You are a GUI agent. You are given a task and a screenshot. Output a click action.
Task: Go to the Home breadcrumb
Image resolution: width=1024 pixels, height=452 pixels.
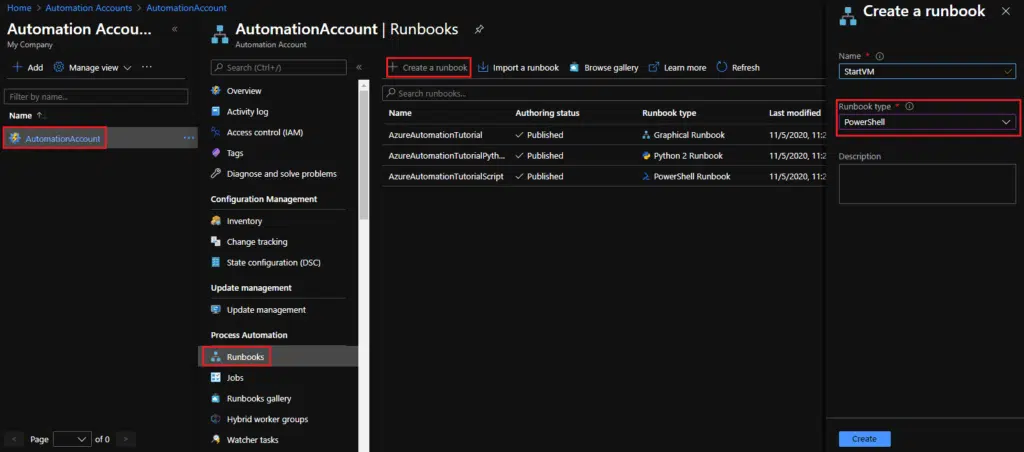pos(19,8)
